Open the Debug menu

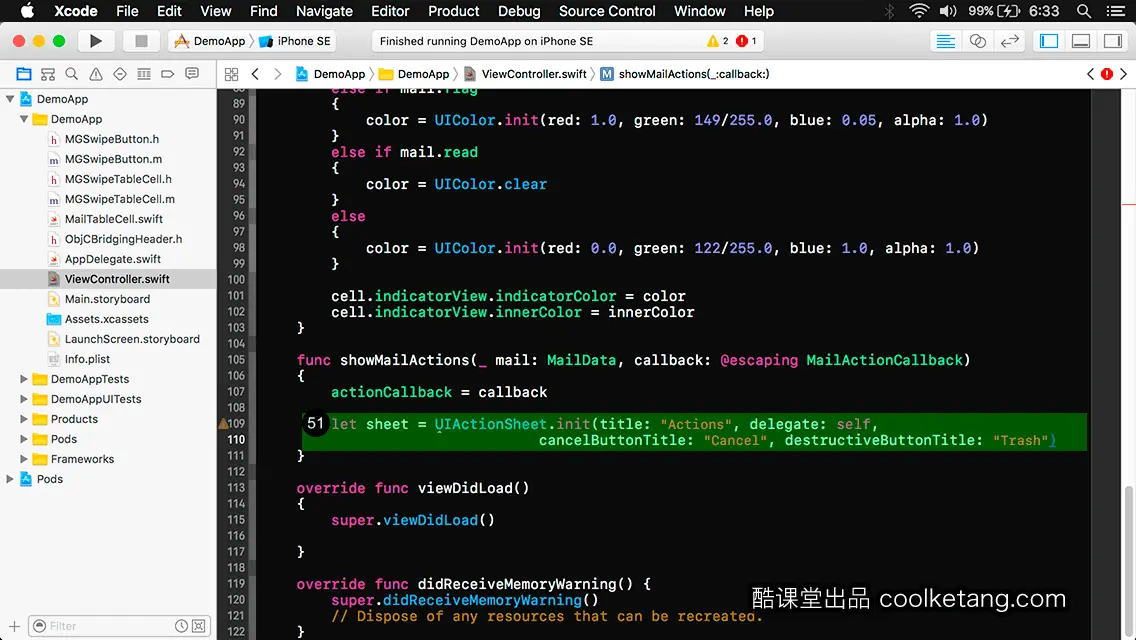click(519, 11)
